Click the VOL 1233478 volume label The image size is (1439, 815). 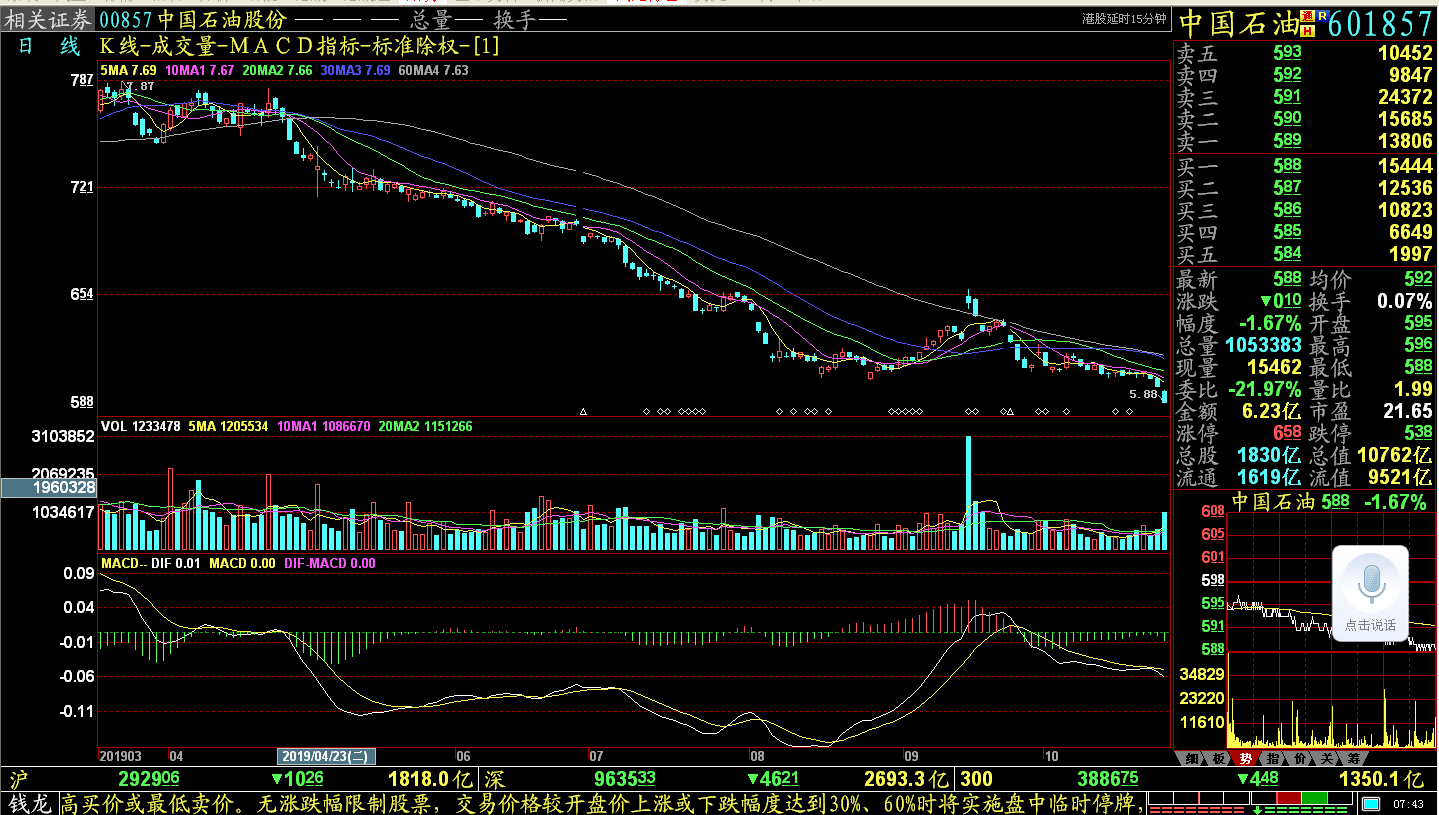[x=141, y=426]
